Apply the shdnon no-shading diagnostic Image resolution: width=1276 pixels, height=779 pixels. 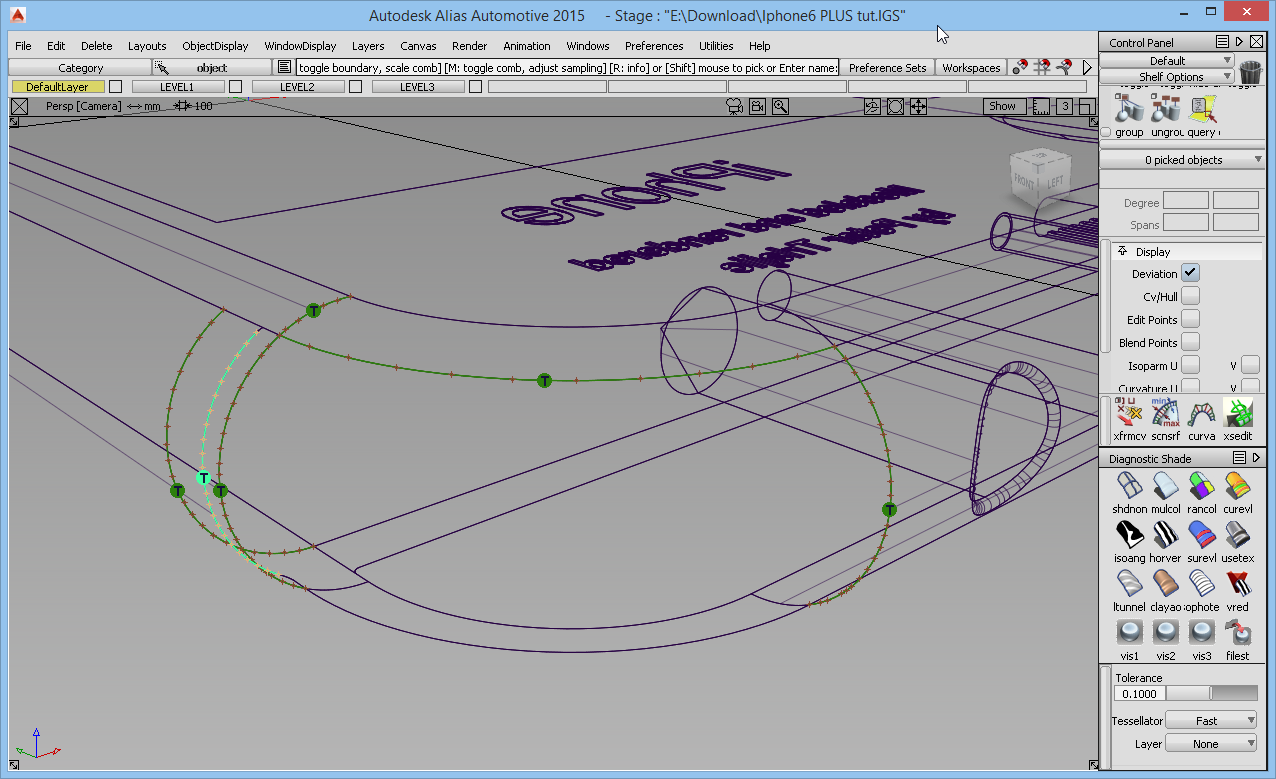(x=1130, y=486)
